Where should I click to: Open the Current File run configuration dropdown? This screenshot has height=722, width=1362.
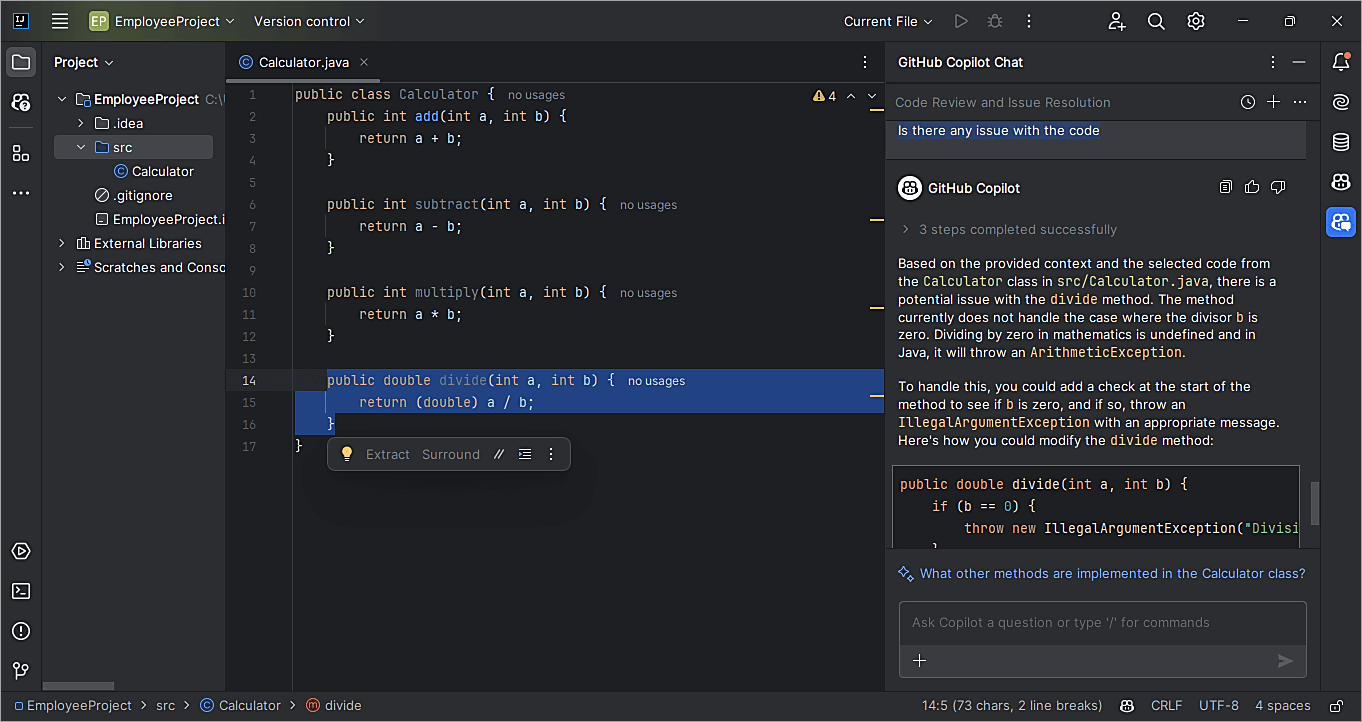[x=888, y=21]
